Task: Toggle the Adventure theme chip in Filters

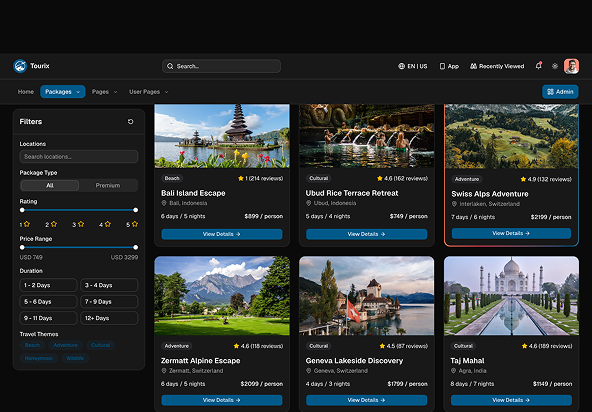Action: coord(65,345)
